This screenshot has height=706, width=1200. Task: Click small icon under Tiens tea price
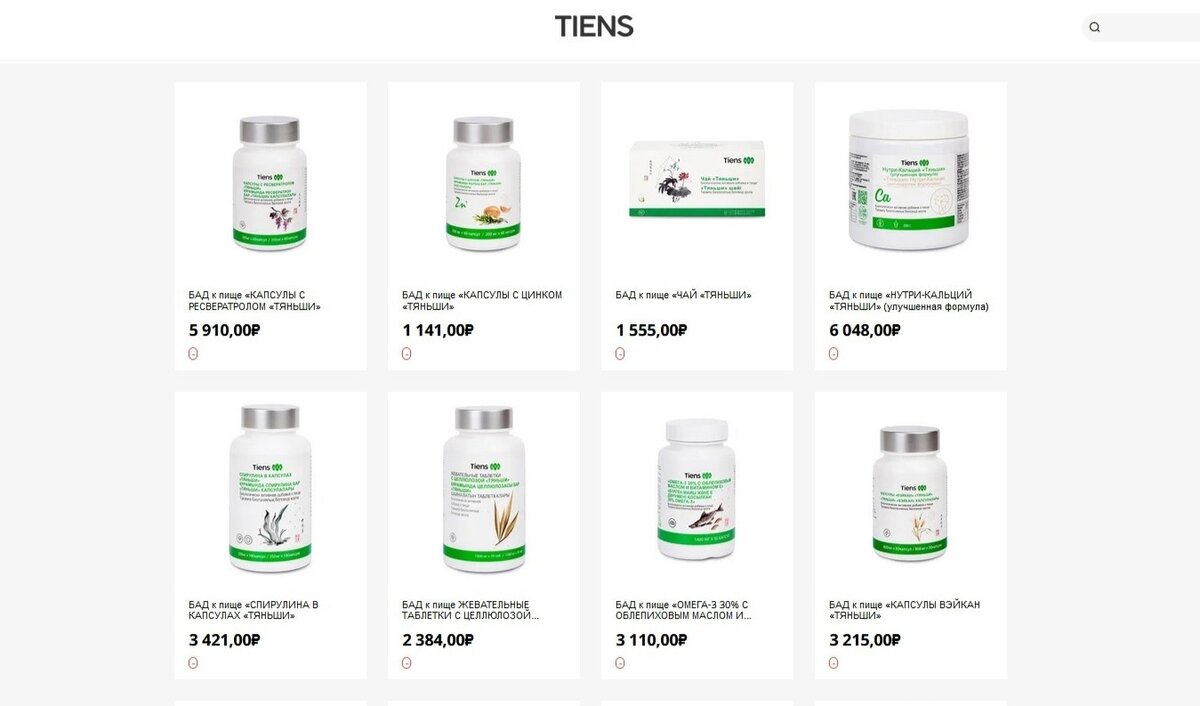pyautogui.click(x=620, y=353)
